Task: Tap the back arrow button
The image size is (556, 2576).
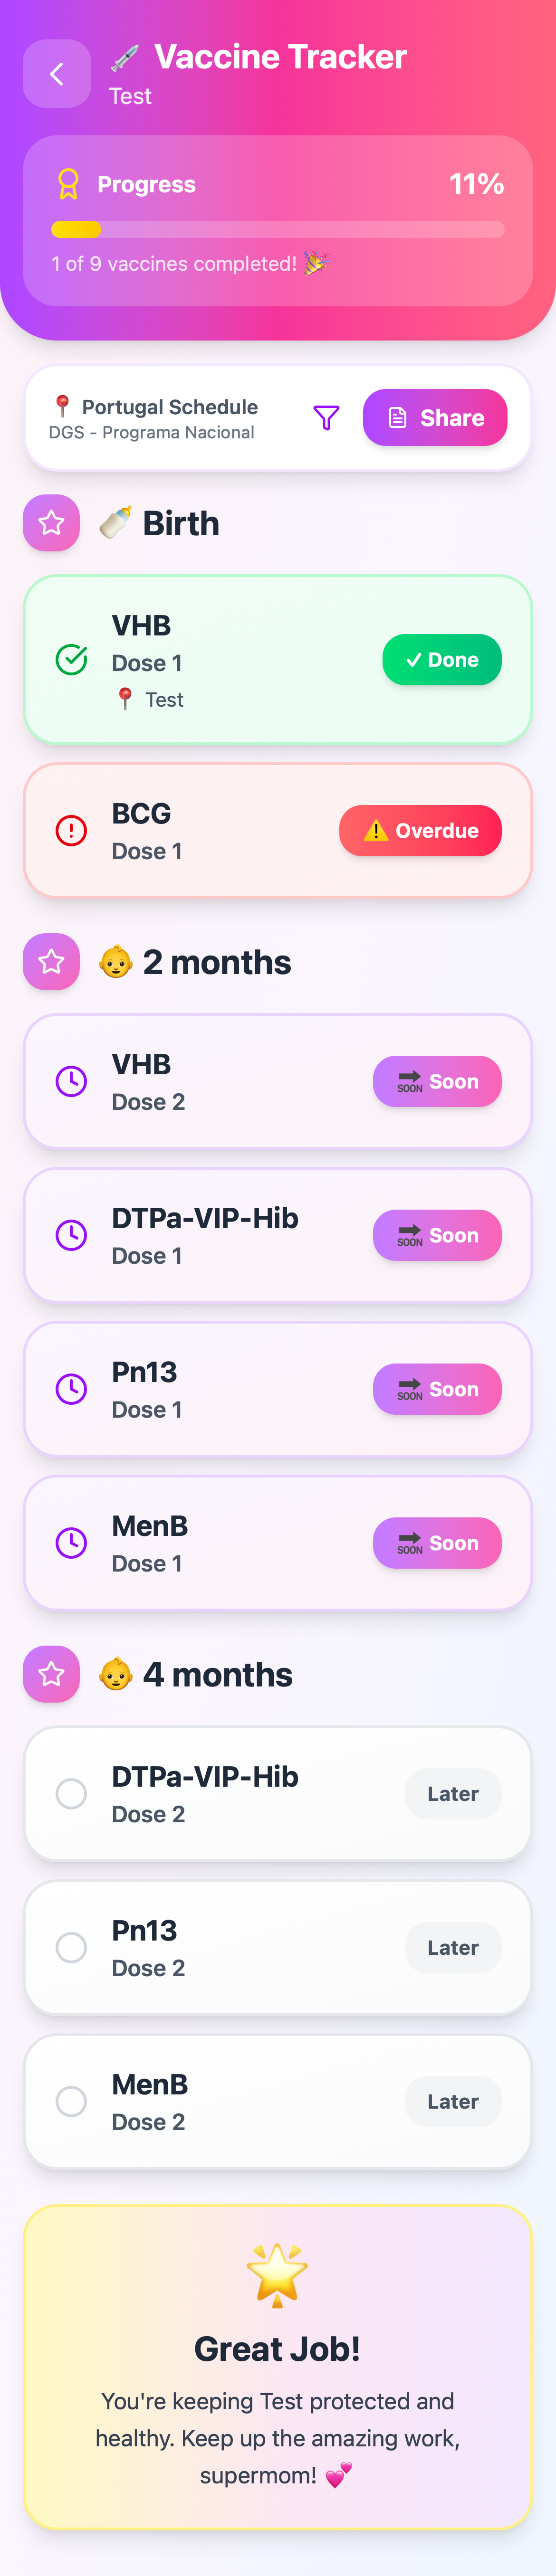Action: pos(57,74)
